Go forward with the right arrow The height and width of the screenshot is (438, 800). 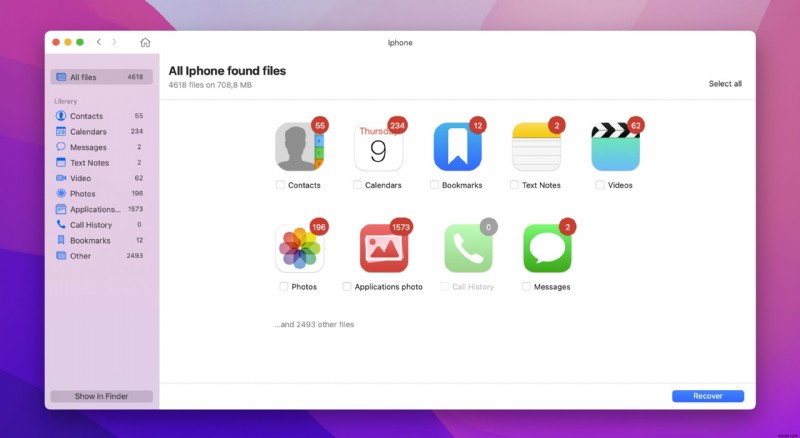click(x=114, y=42)
